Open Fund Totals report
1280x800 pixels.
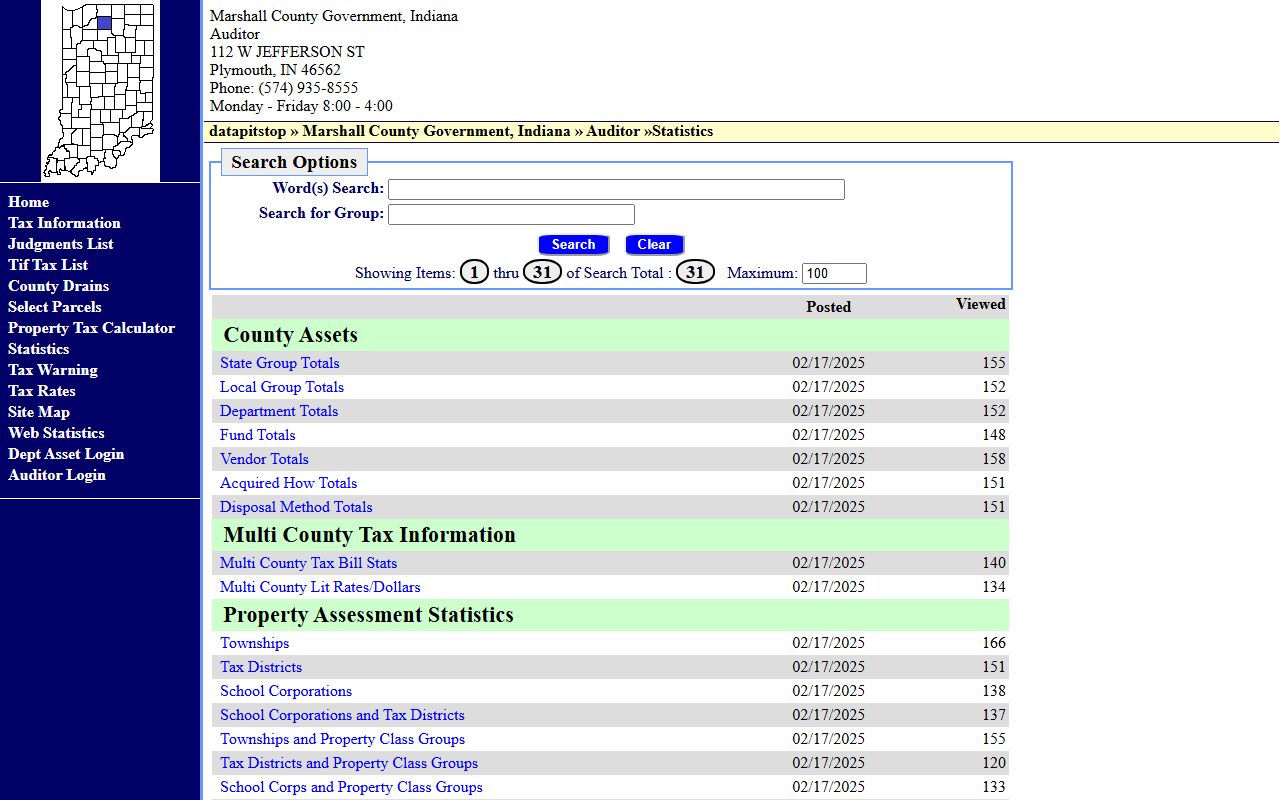[257, 435]
